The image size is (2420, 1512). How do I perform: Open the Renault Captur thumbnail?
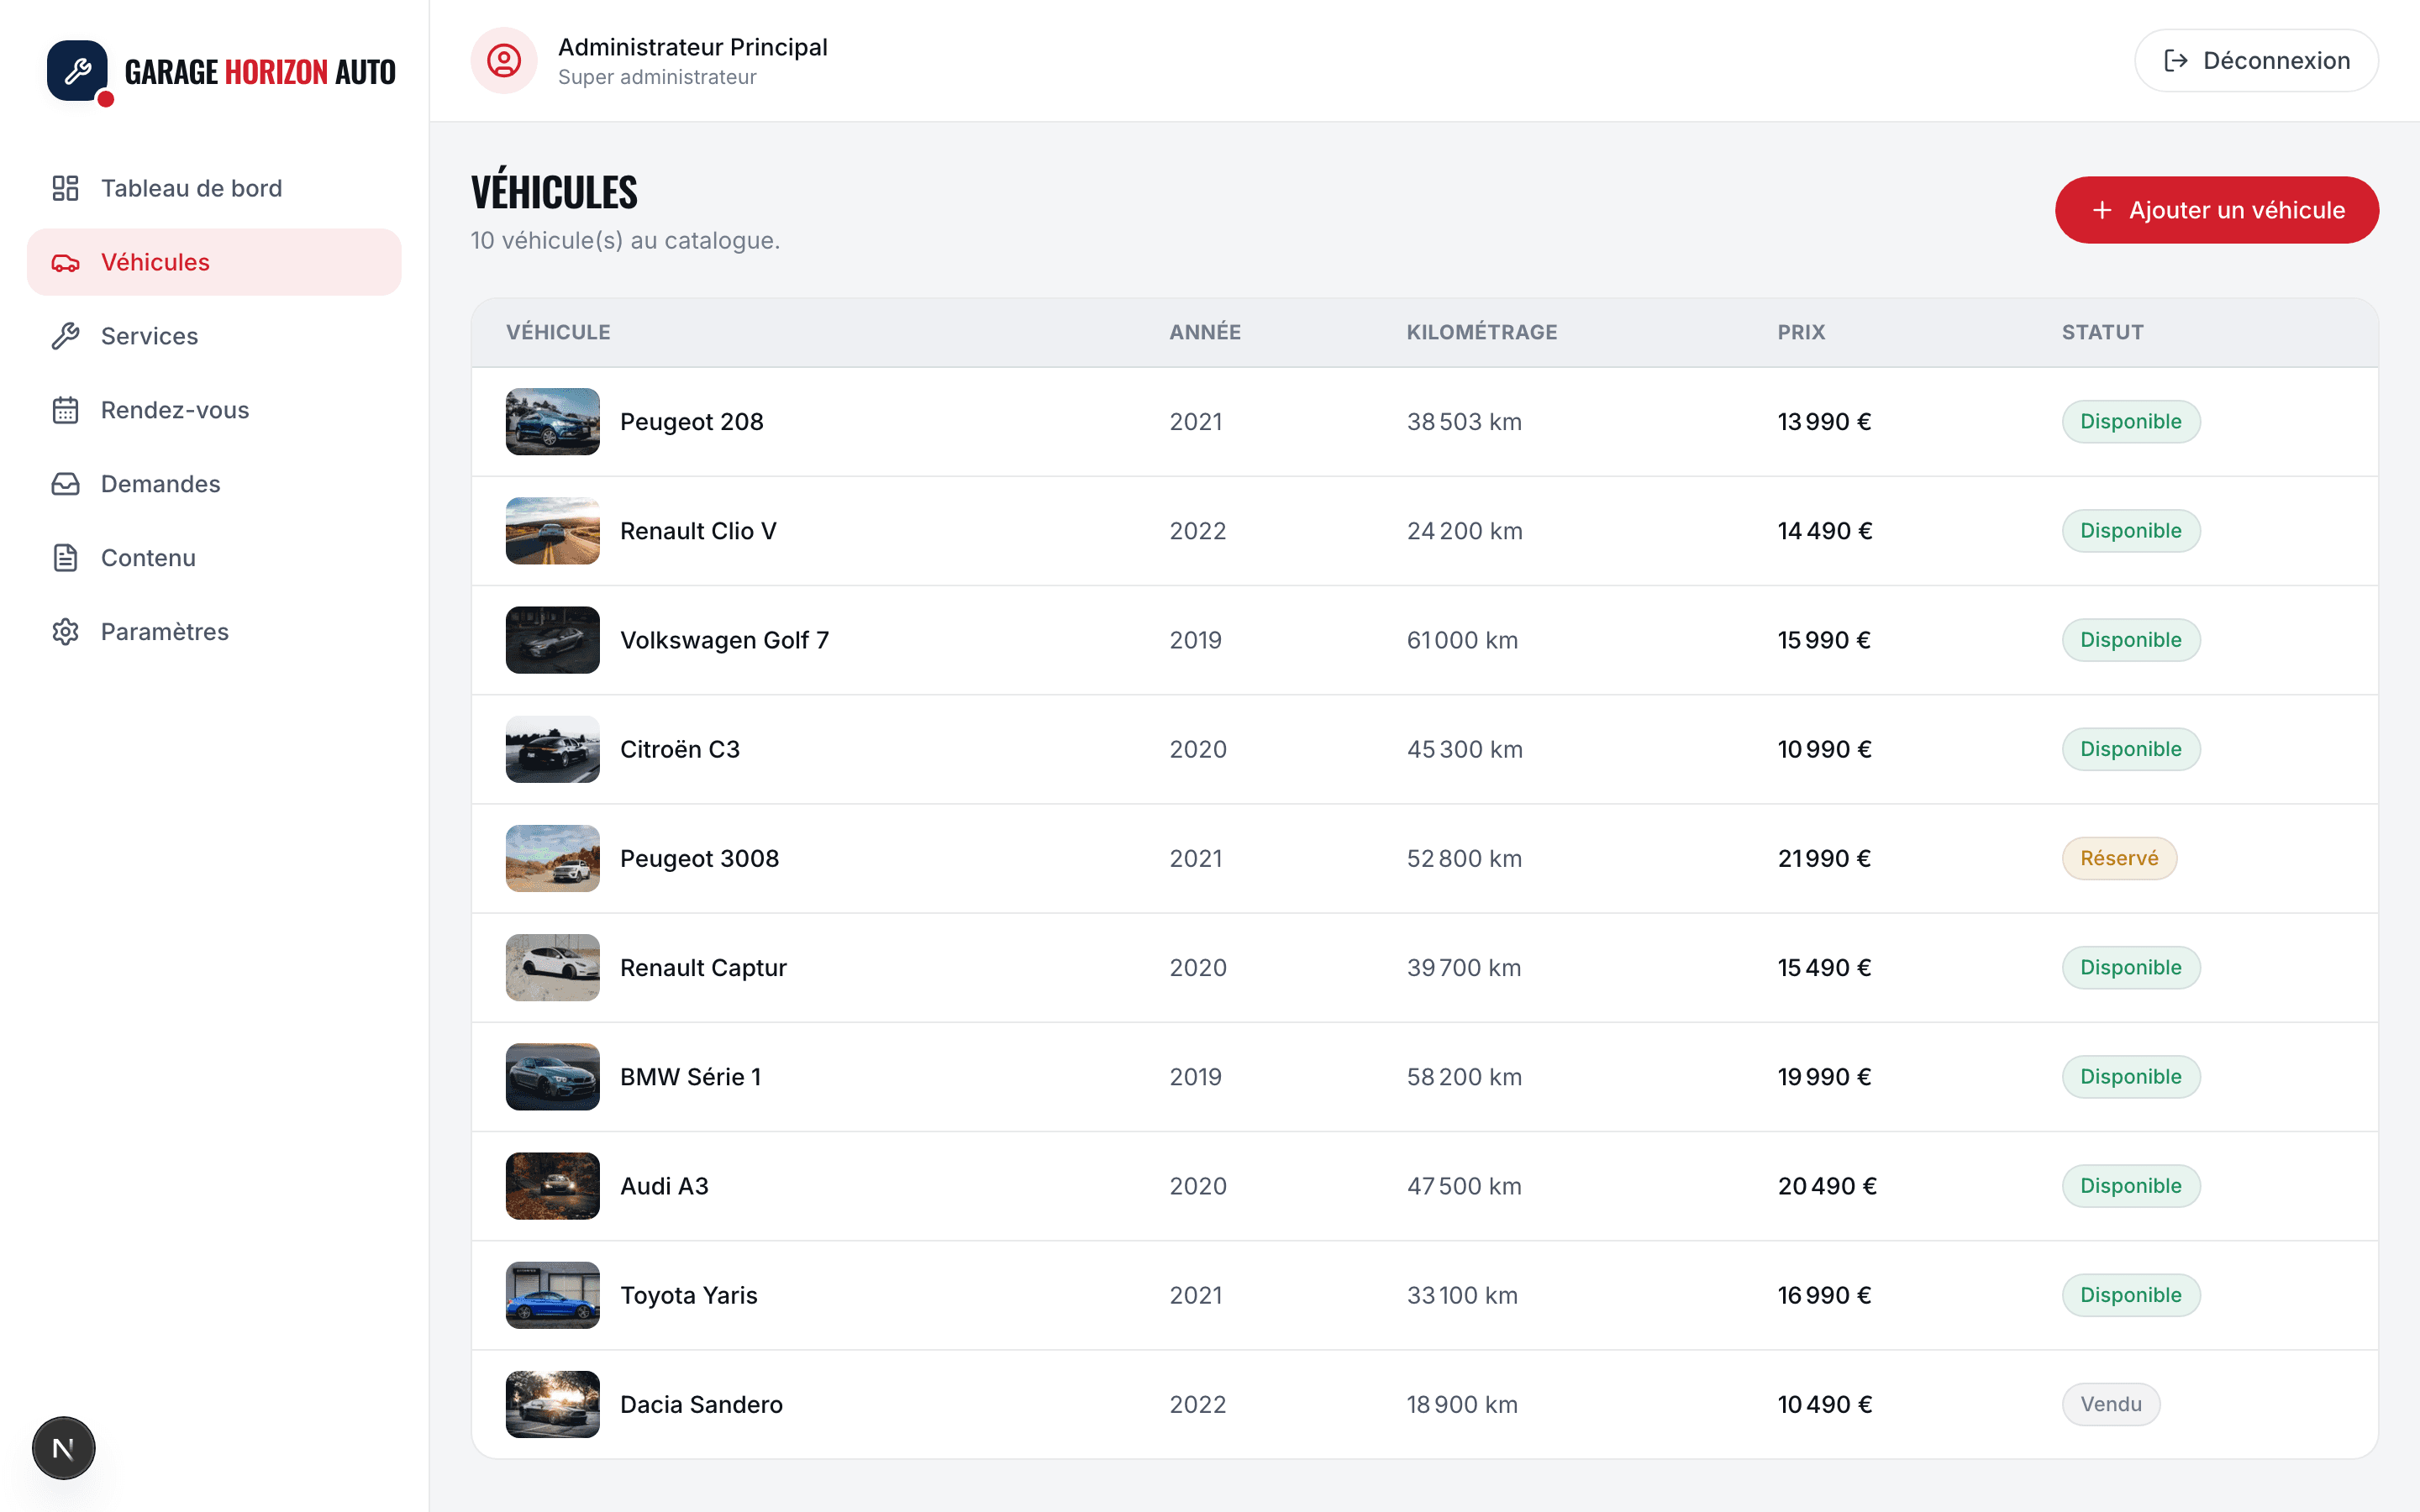pos(553,968)
